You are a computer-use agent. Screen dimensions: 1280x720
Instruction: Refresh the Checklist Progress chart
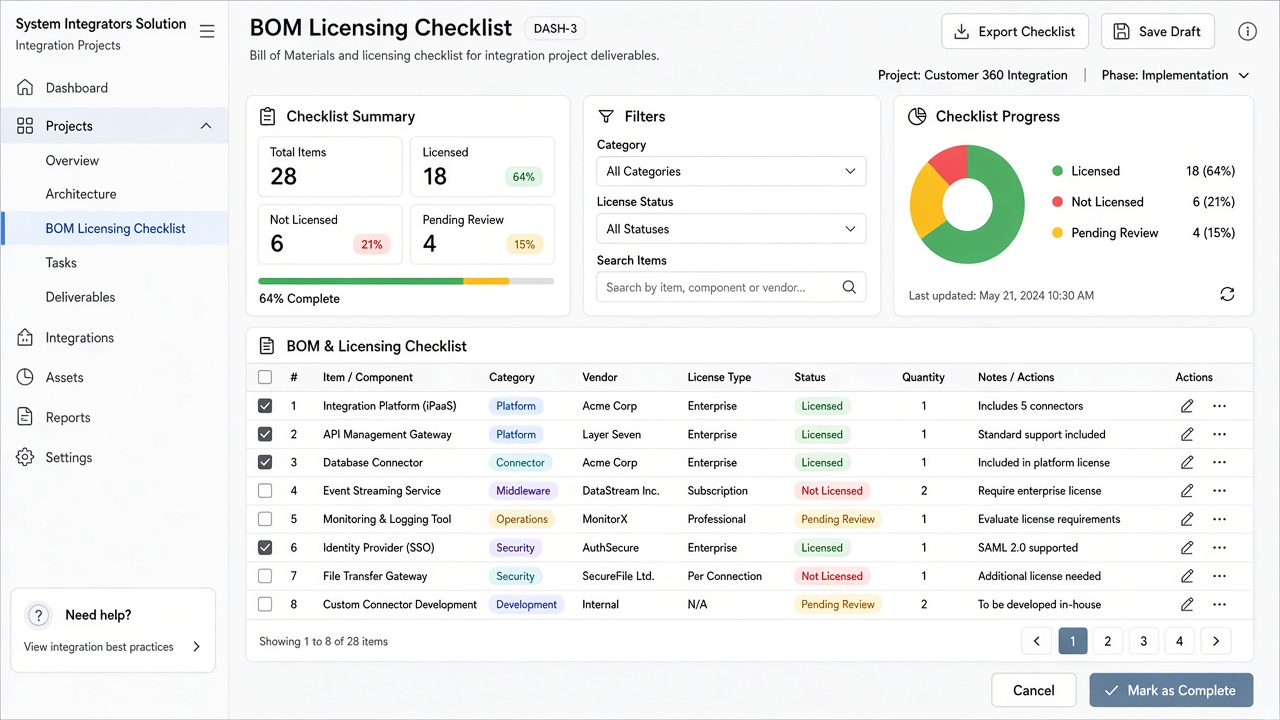point(1227,294)
